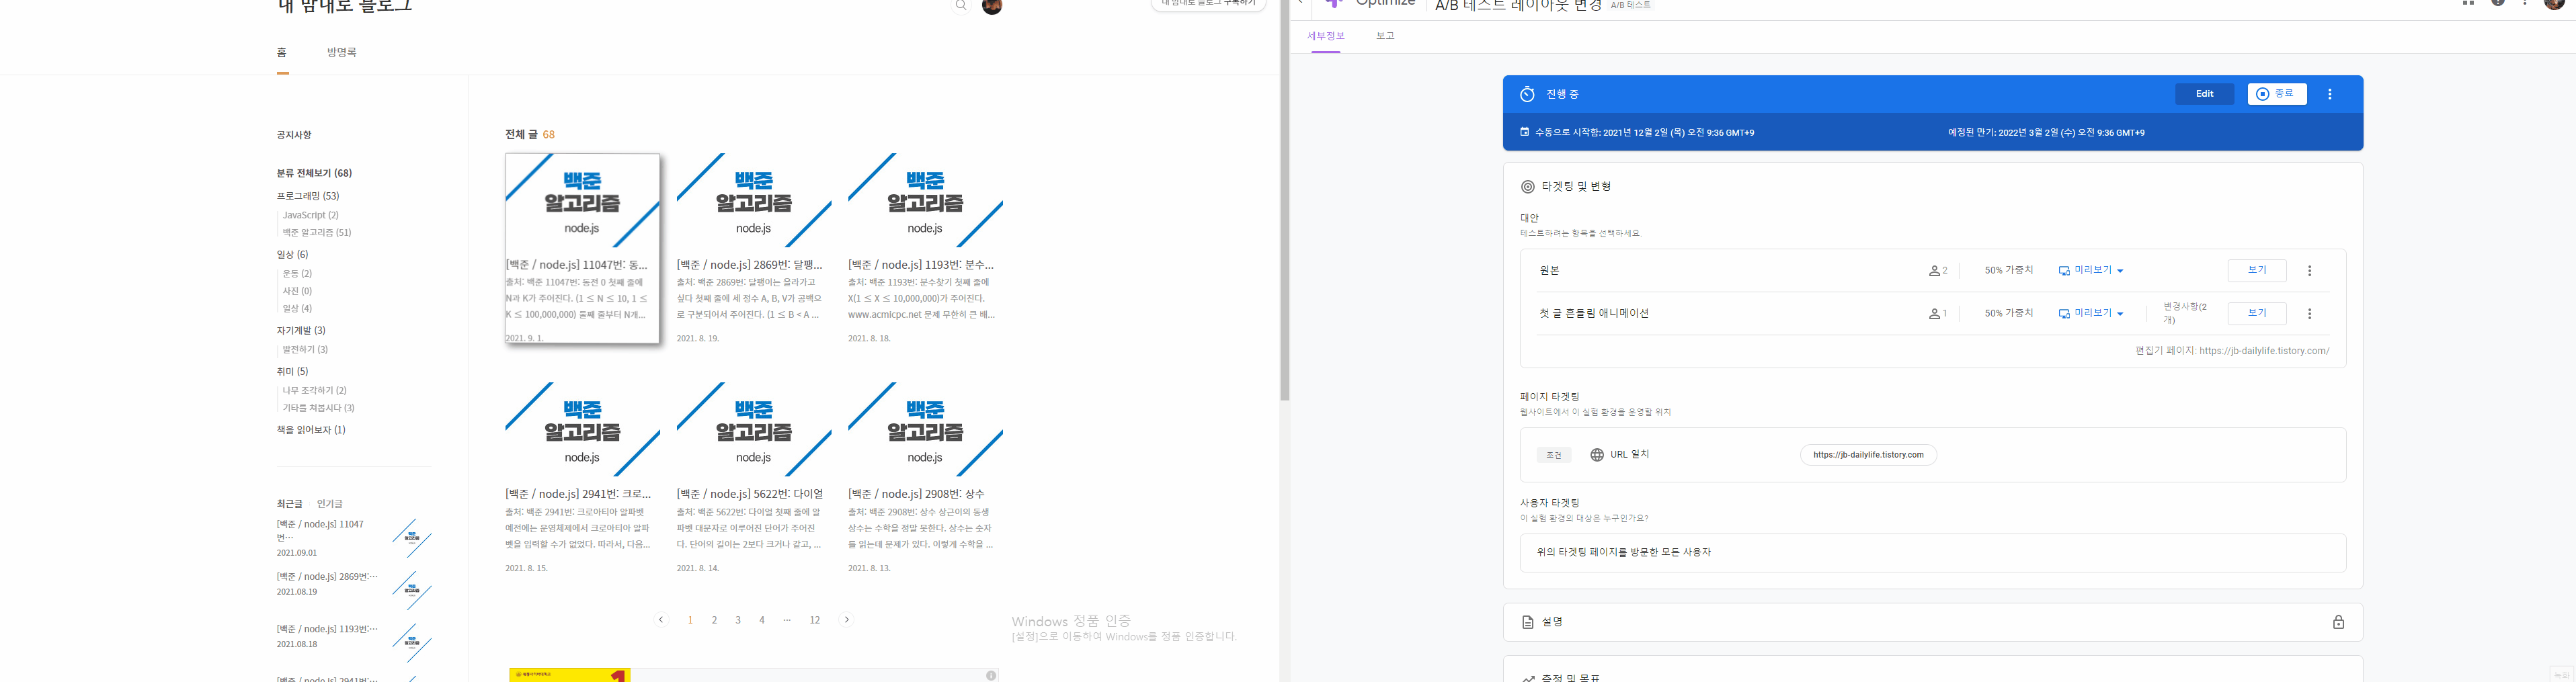The height and width of the screenshot is (682, 2576).
Task: Open 취미 (5) category
Action: [x=292, y=372]
